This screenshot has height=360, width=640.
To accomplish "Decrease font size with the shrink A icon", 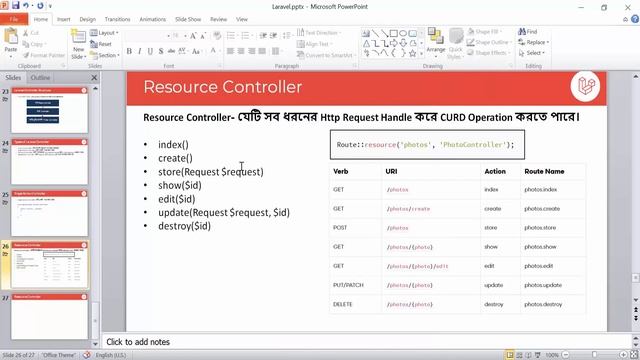I will click(203, 36).
